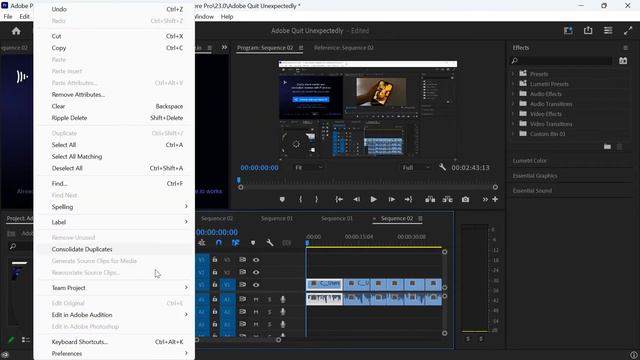The image size is (640, 360).
Task: Expand the Custom Bin 01 folder
Action: (x=513, y=134)
